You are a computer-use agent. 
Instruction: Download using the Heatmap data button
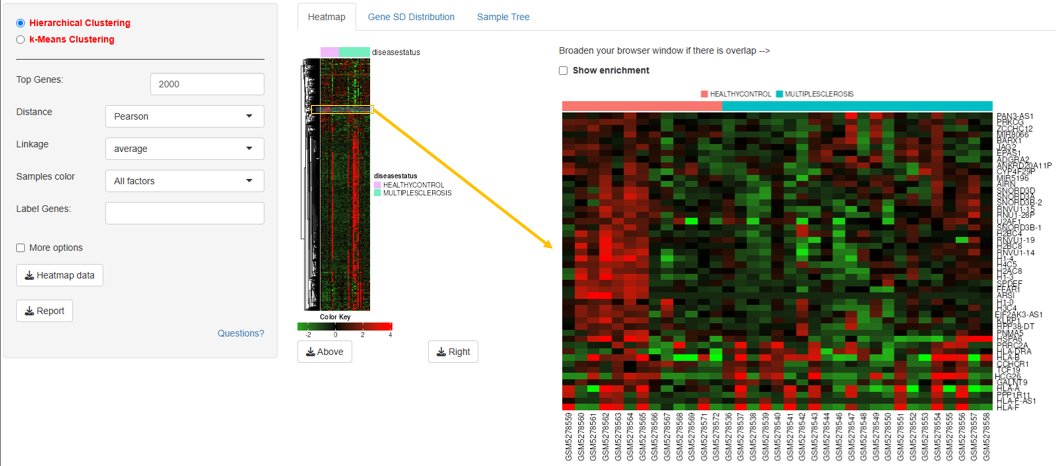coord(60,275)
